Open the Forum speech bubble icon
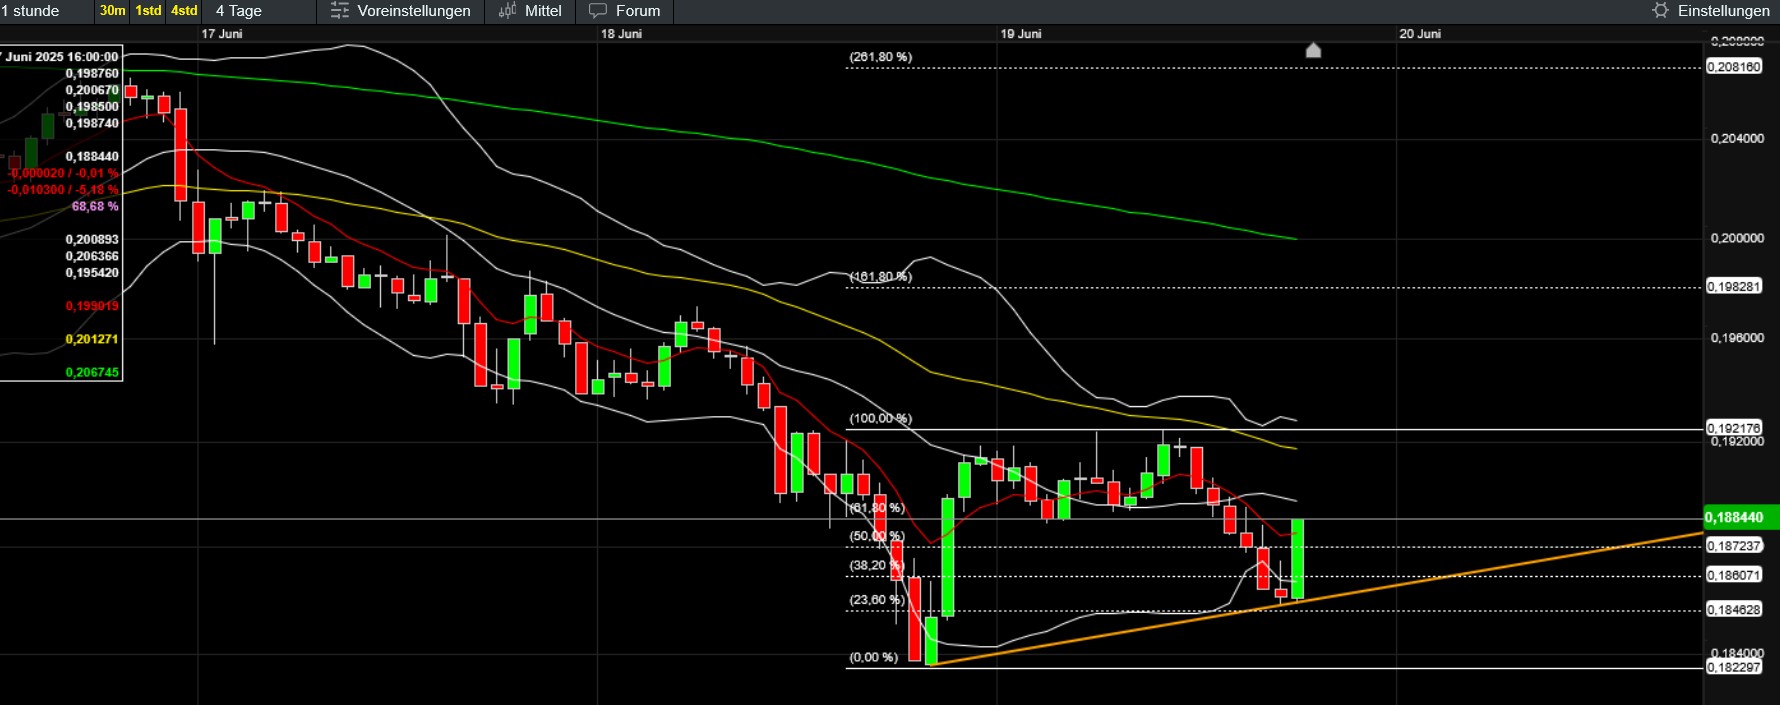The image size is (1780, 705). tap(598, 11)
